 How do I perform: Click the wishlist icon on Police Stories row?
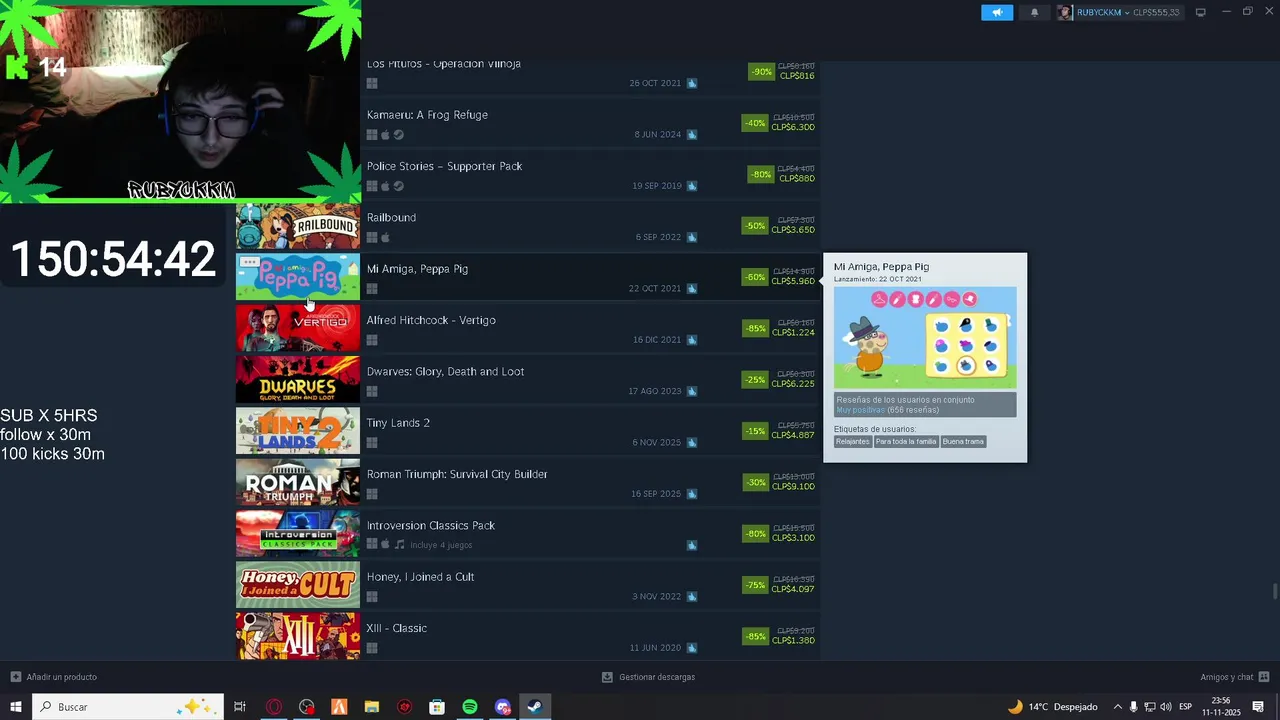[692, 186]
